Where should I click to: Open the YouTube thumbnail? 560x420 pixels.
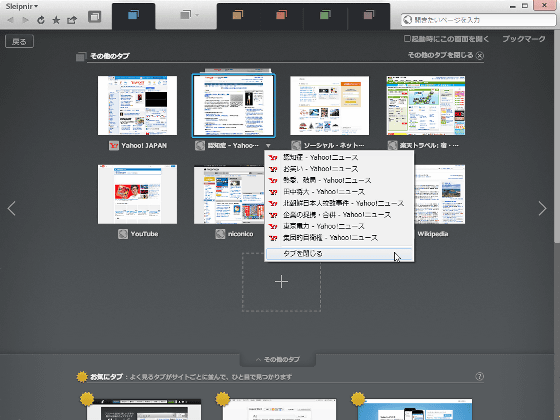pyautogui.click(x=138, y=194)
